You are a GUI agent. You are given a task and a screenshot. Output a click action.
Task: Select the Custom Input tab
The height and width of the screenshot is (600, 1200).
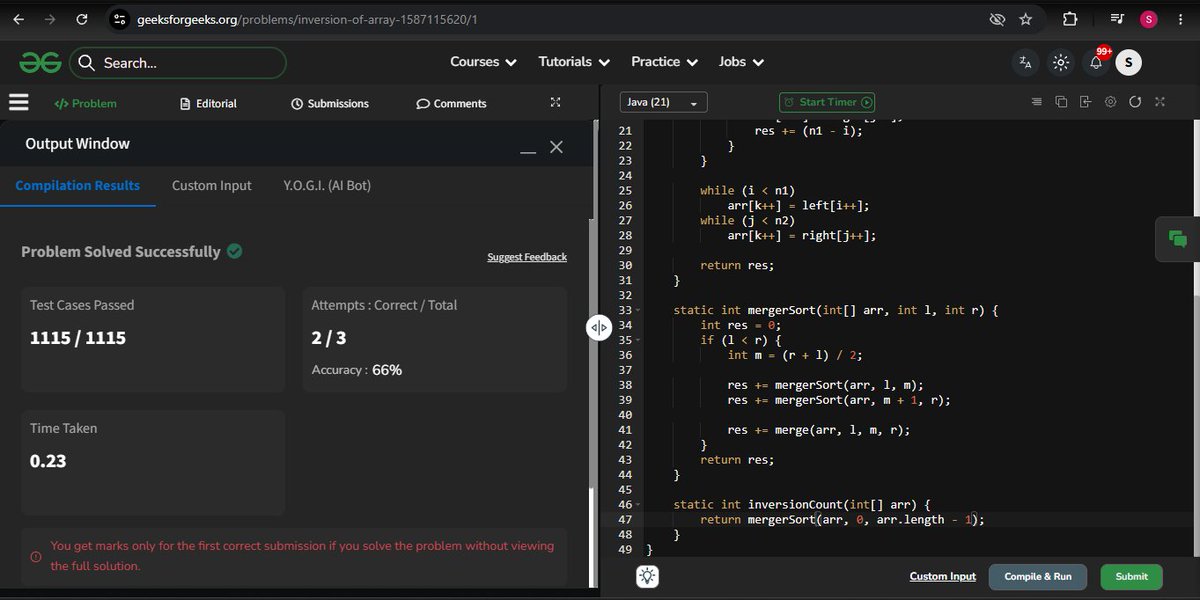(212, 185)
